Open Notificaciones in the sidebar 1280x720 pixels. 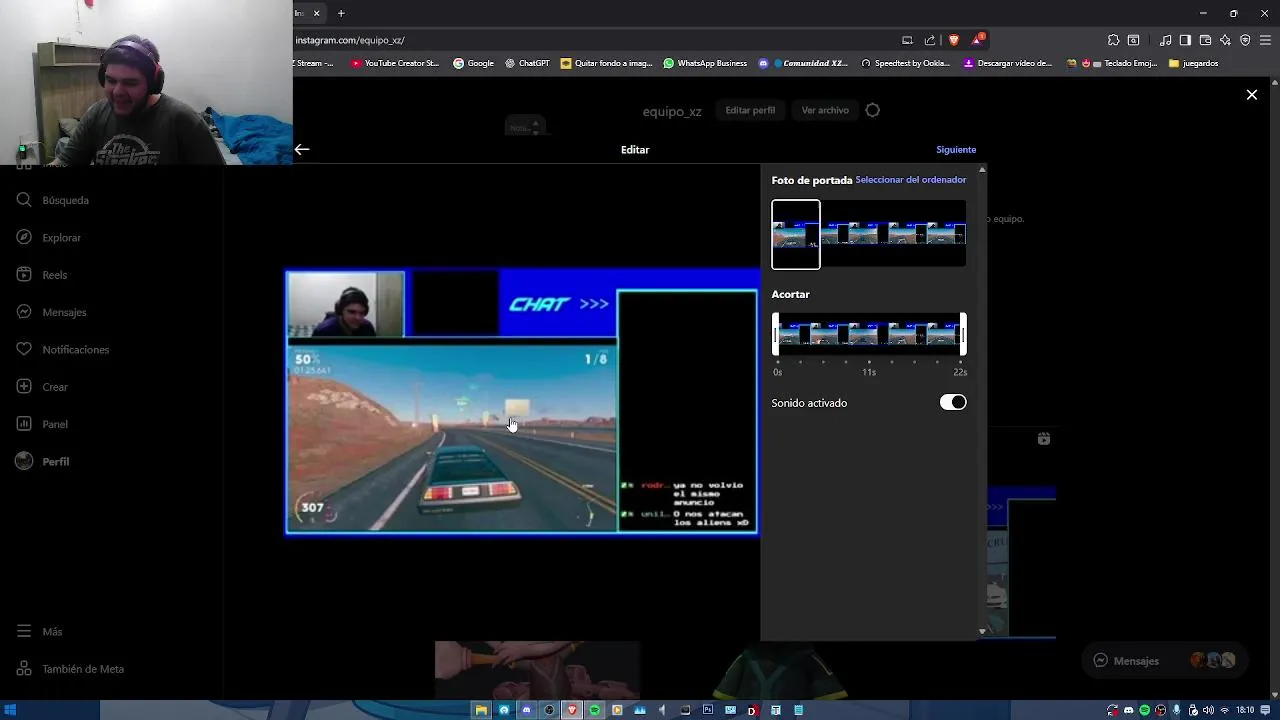63,350
